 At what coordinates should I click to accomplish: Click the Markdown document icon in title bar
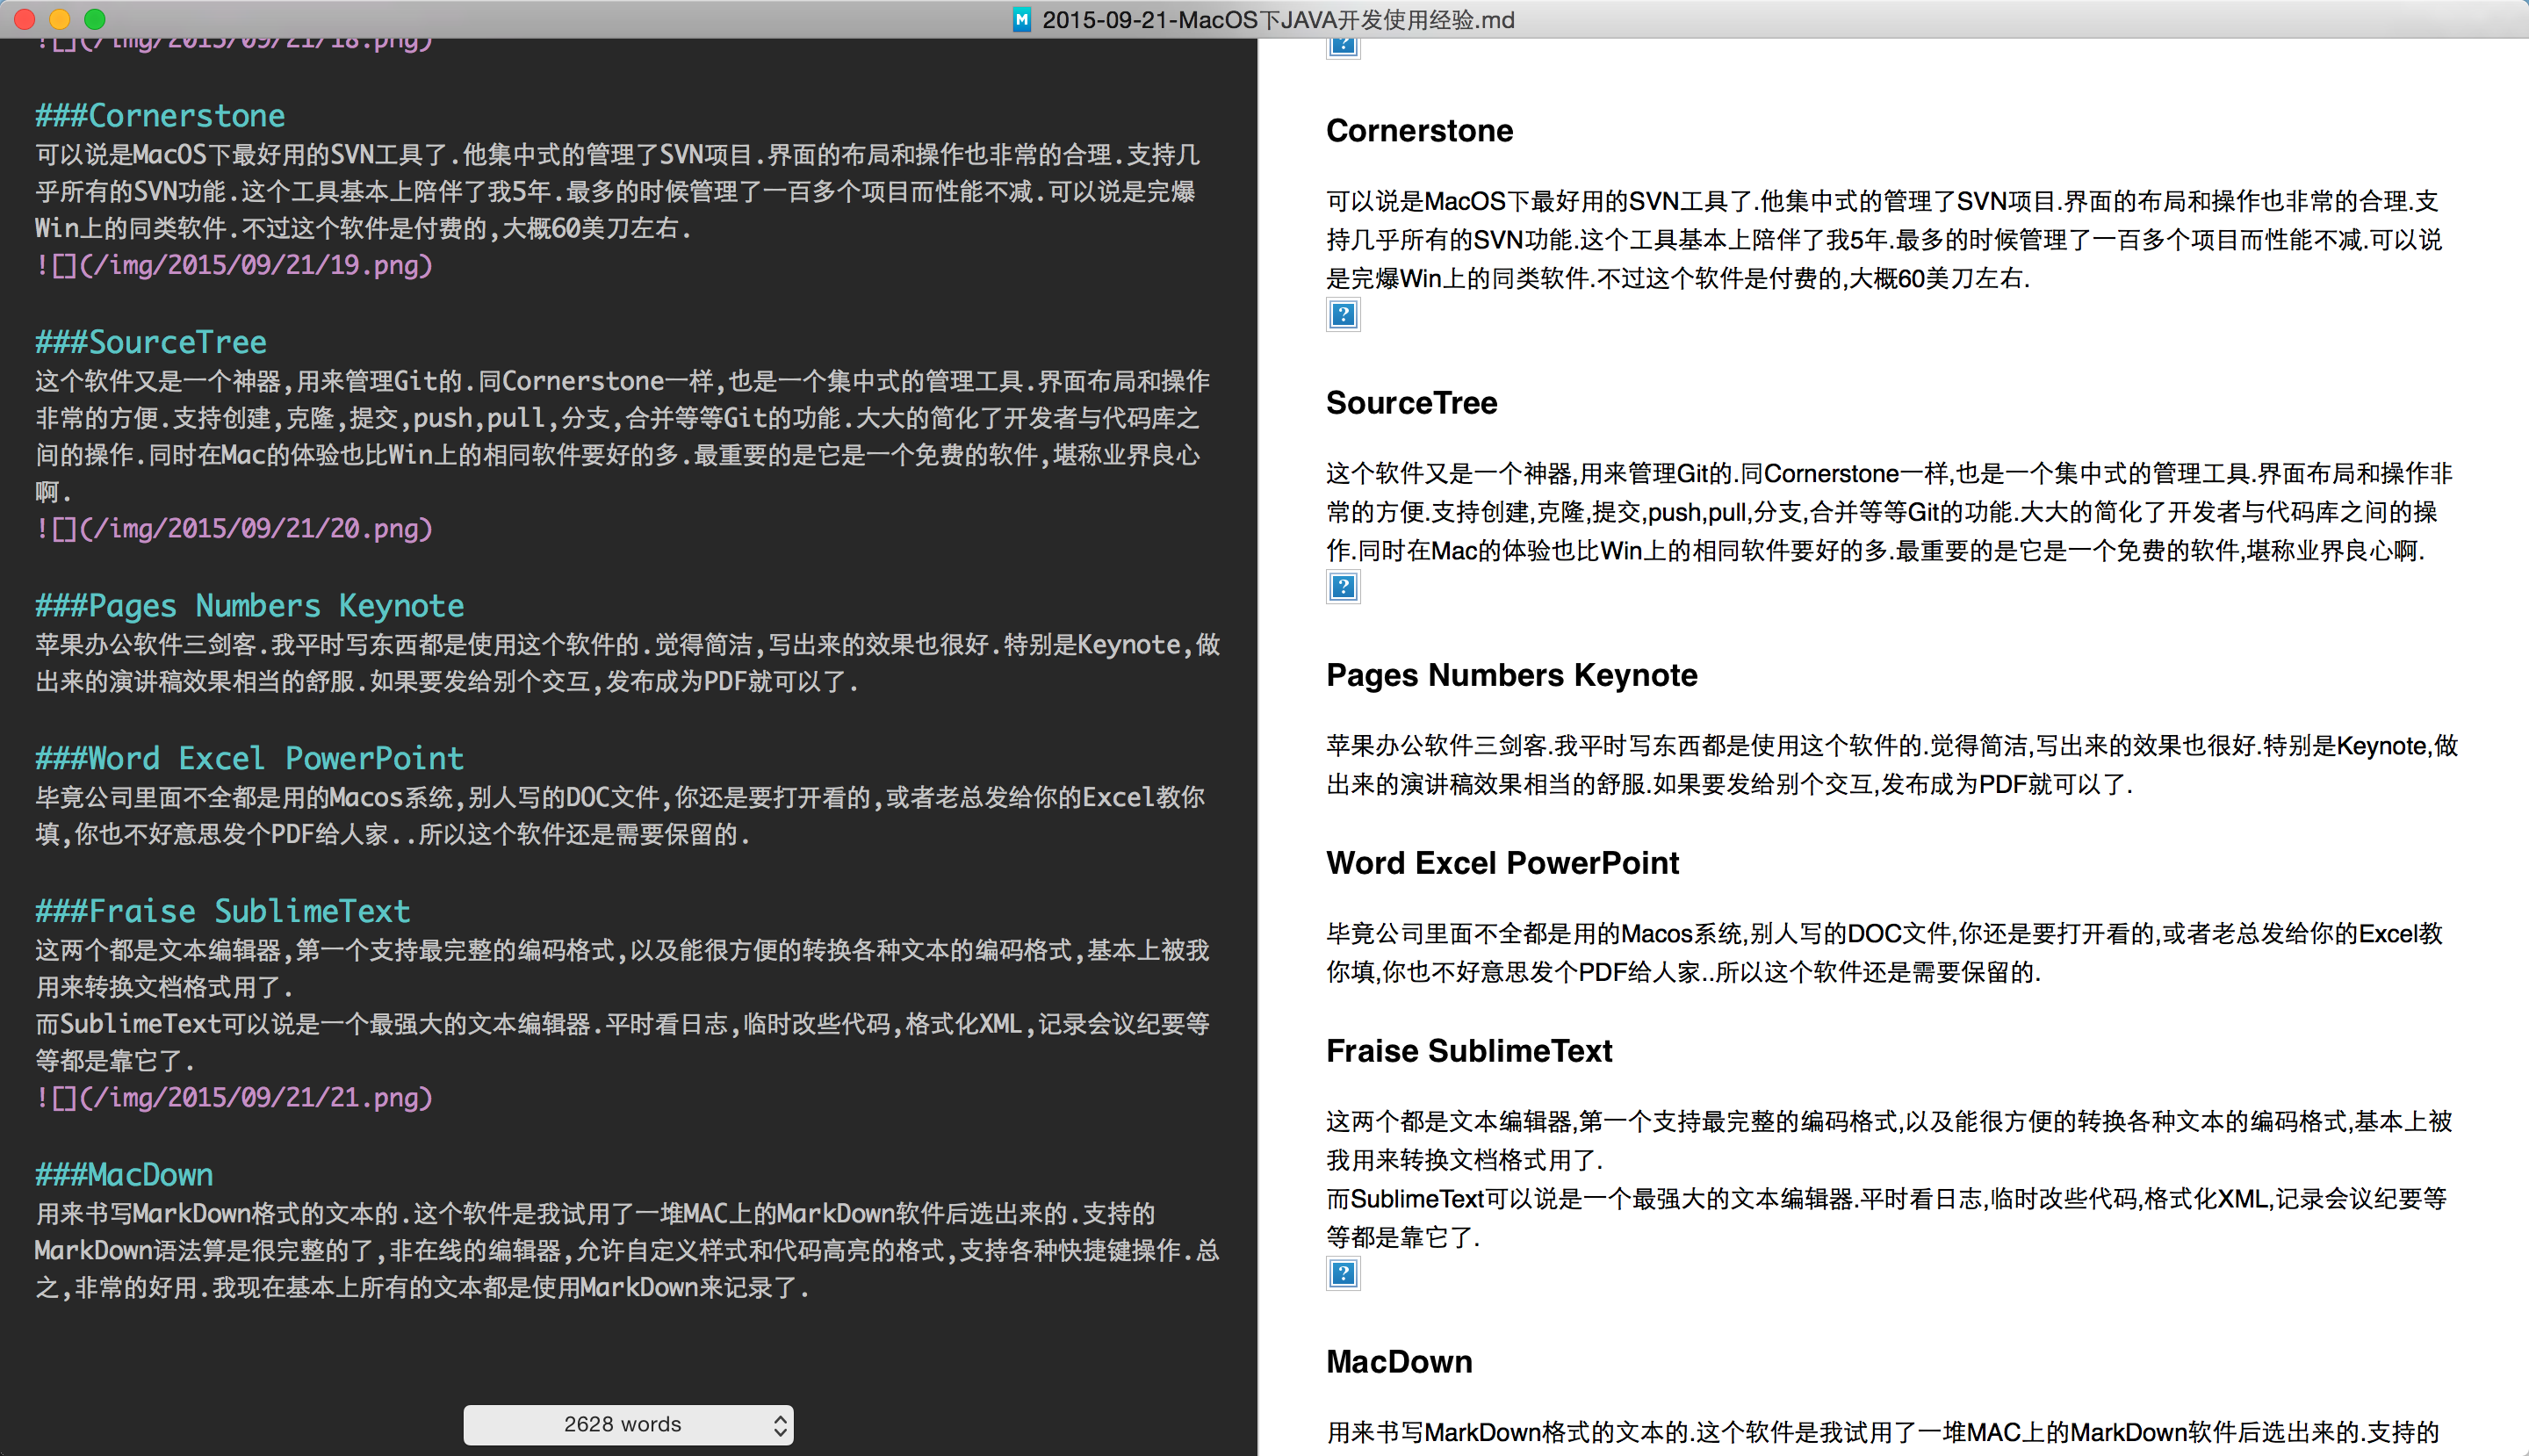(1021, 19)
